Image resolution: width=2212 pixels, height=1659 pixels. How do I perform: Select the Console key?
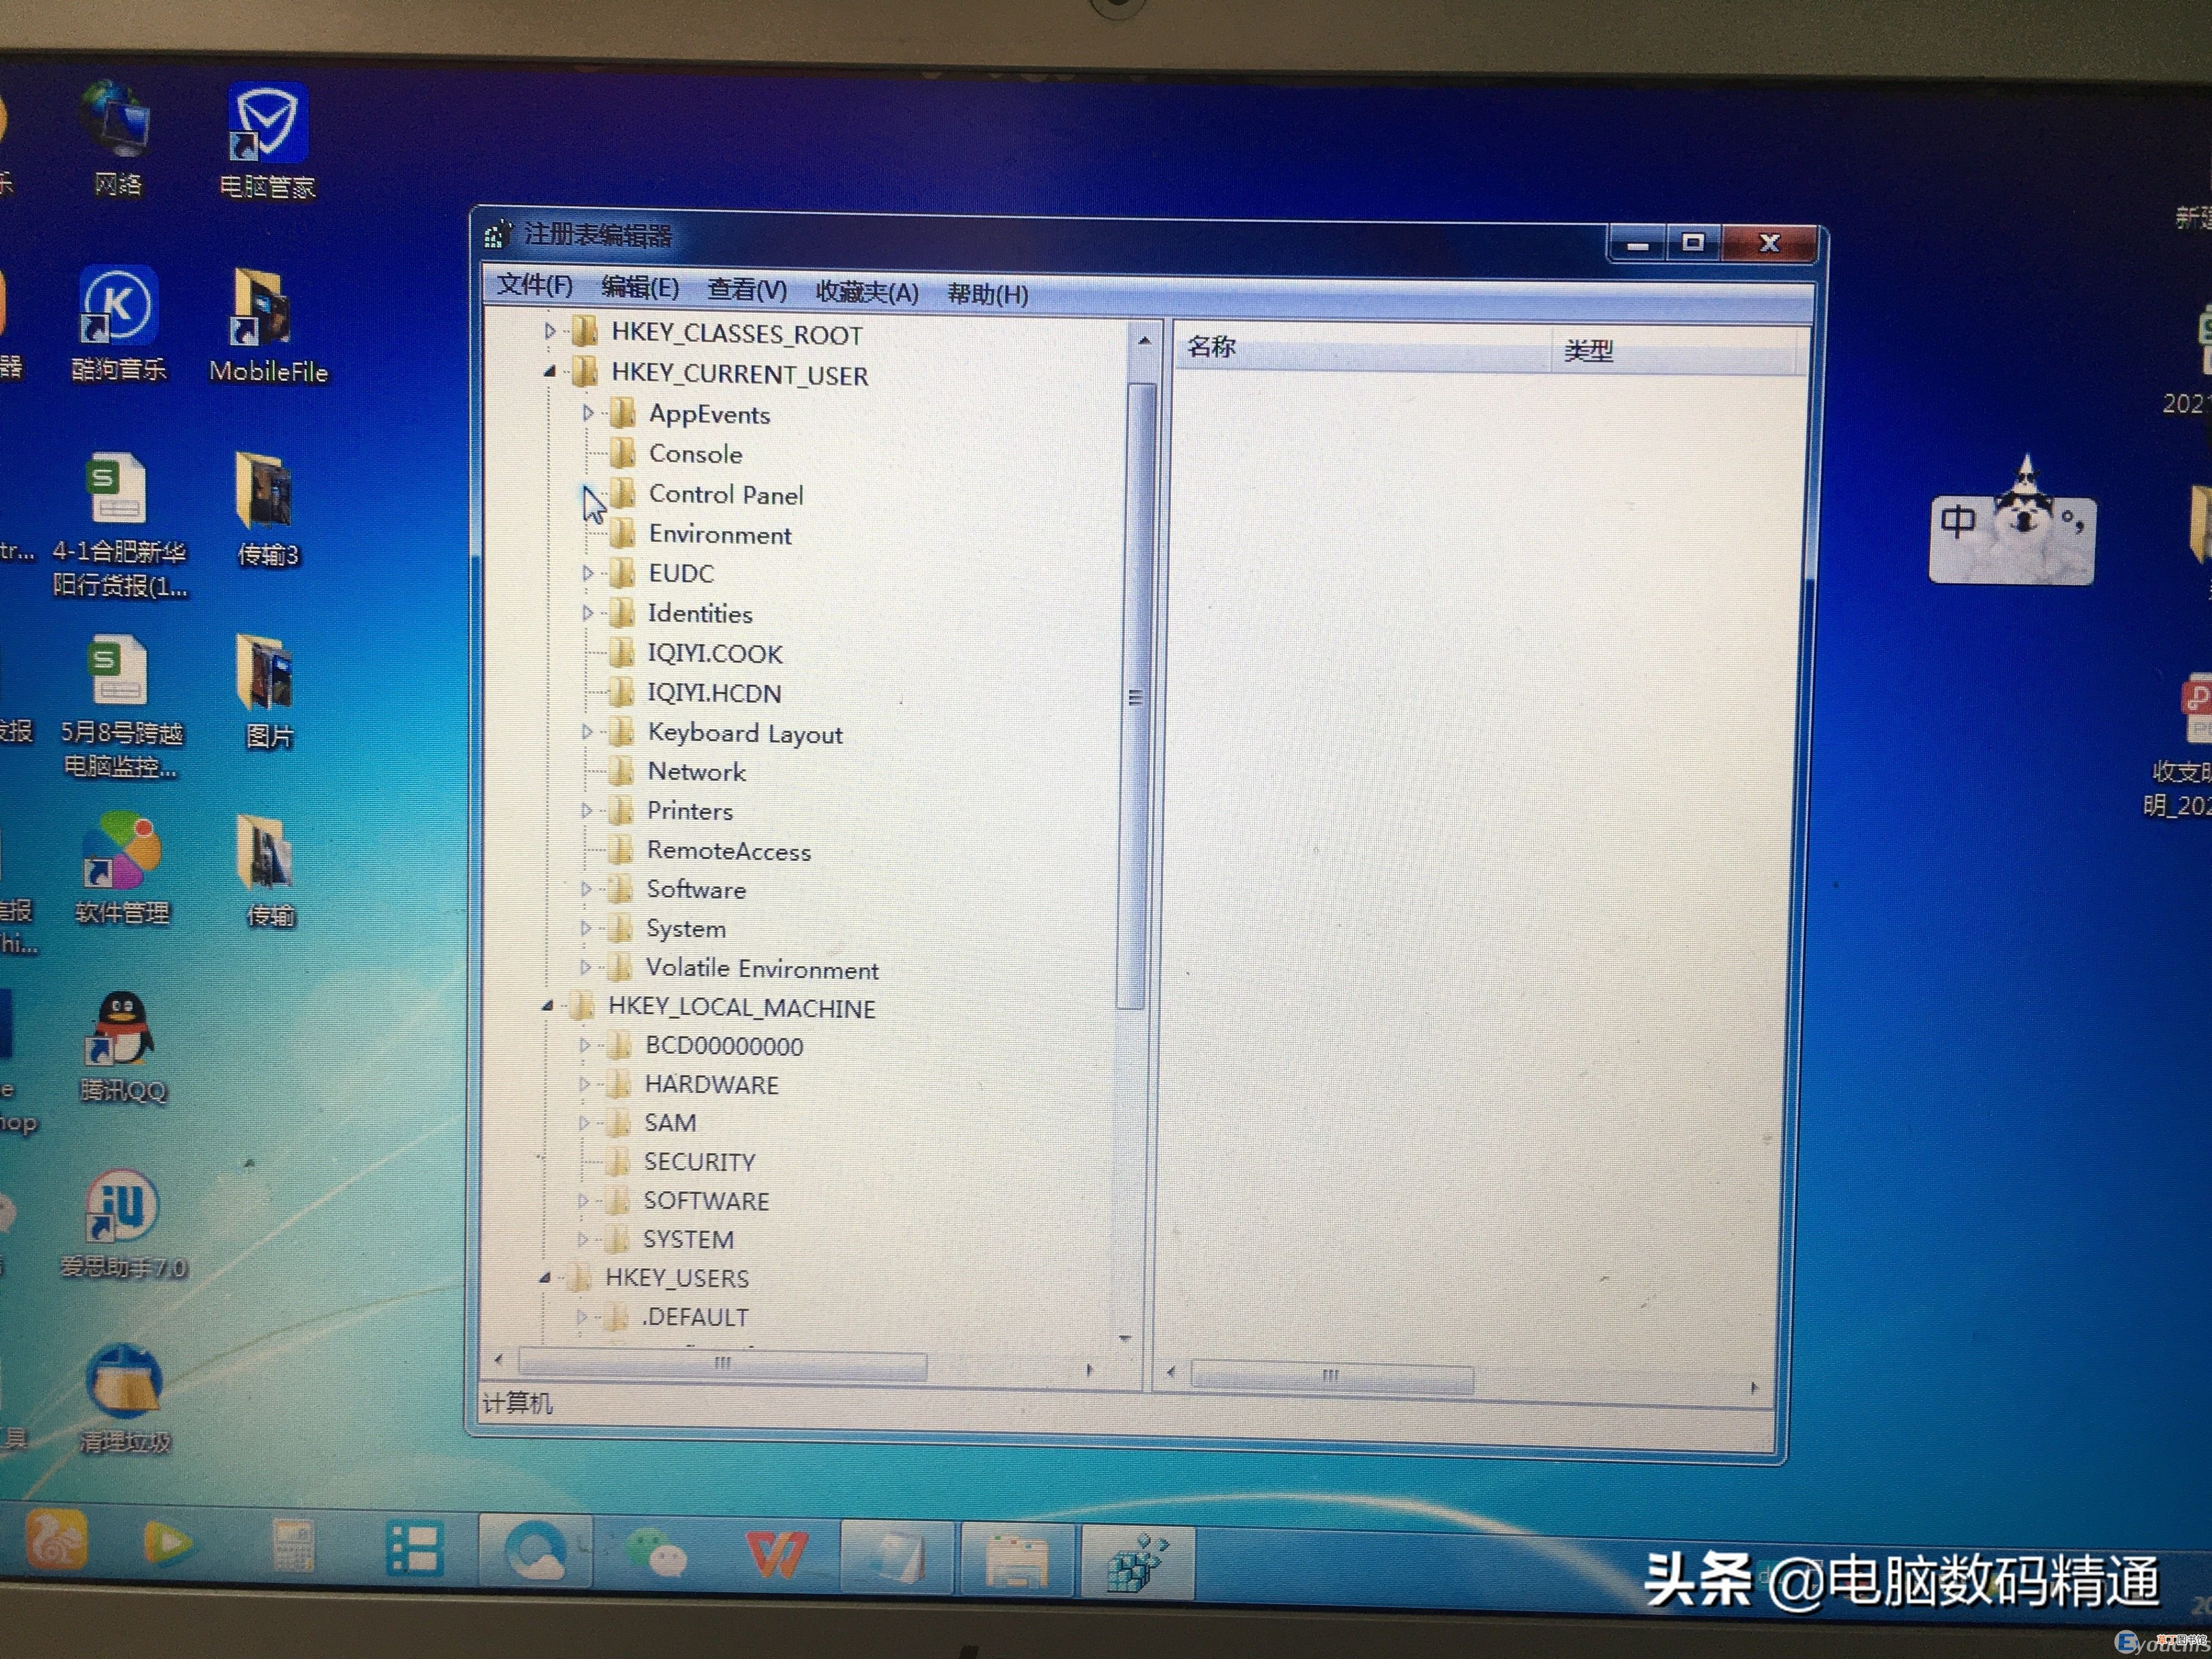tap(695, 454)
